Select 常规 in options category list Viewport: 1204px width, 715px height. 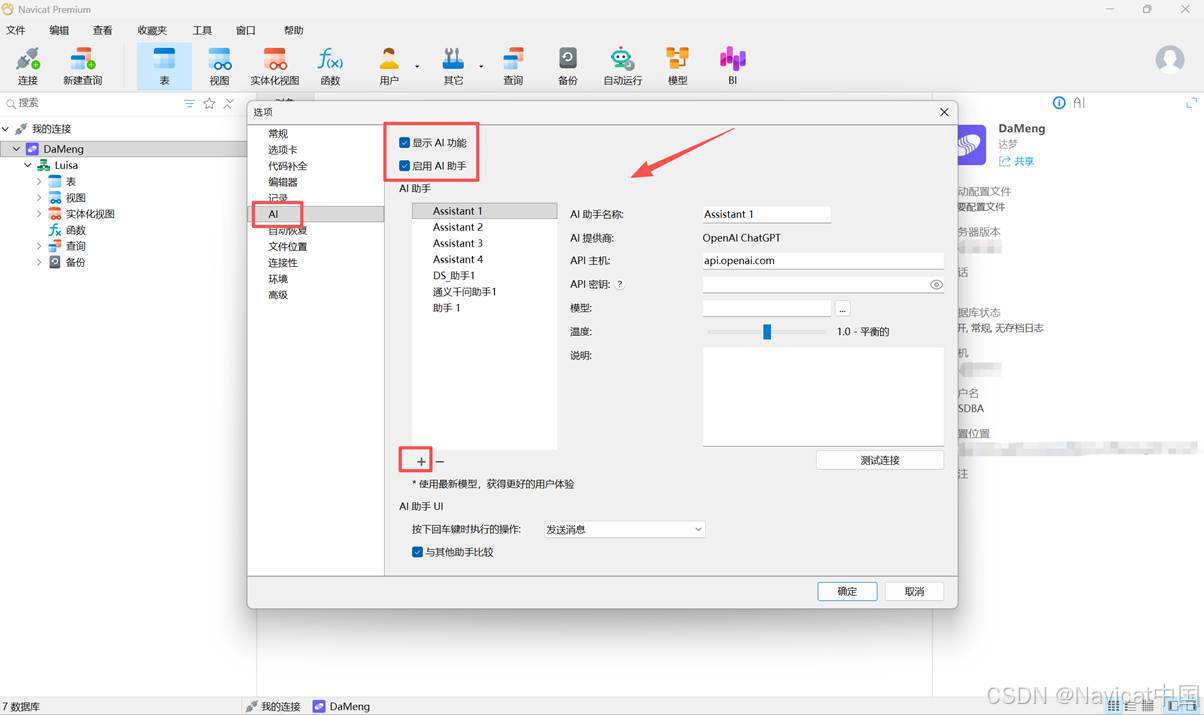pyautogui.click(x=278, y=134)
